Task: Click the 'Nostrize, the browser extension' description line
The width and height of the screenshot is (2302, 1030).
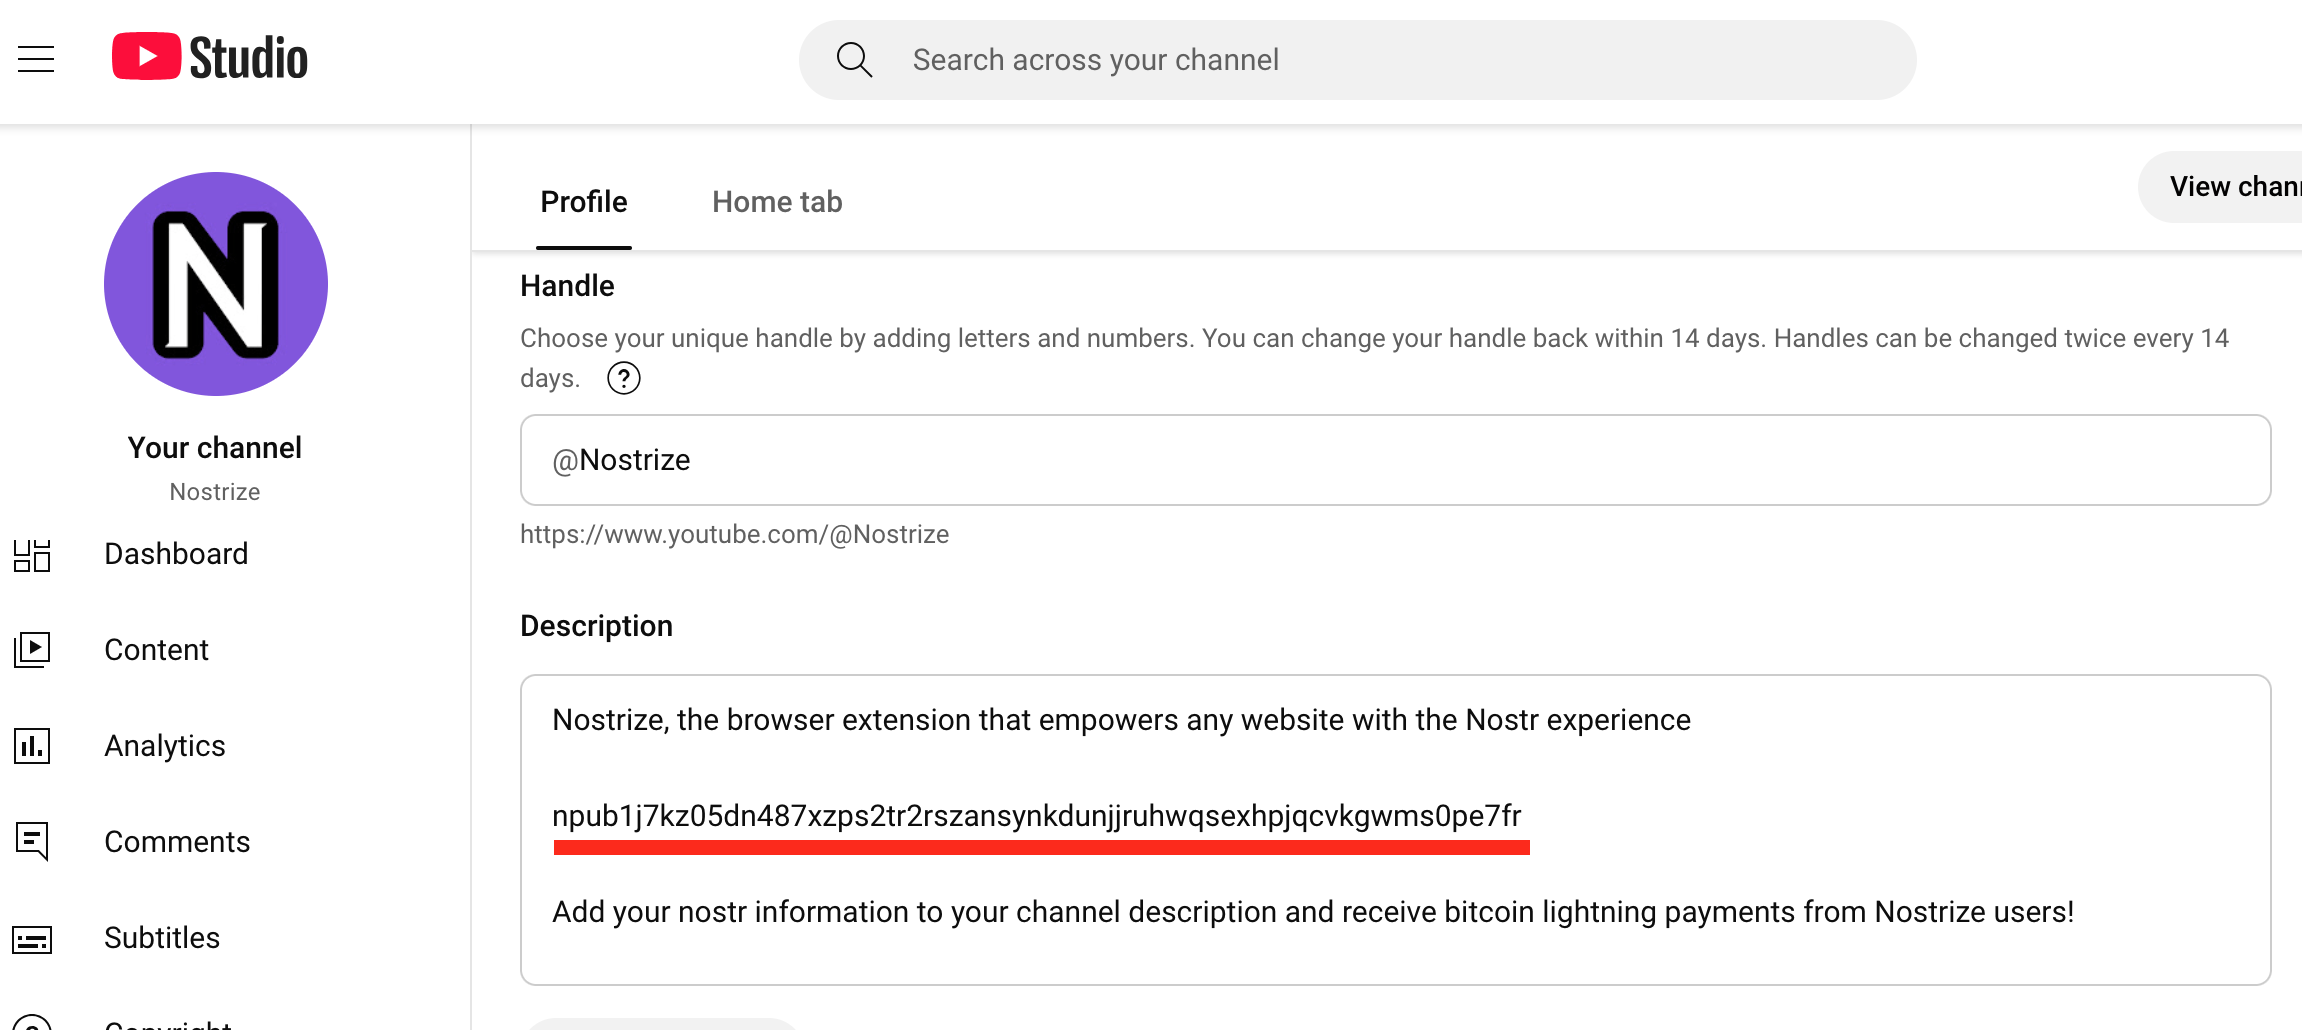Action: tap(1121, 720)
